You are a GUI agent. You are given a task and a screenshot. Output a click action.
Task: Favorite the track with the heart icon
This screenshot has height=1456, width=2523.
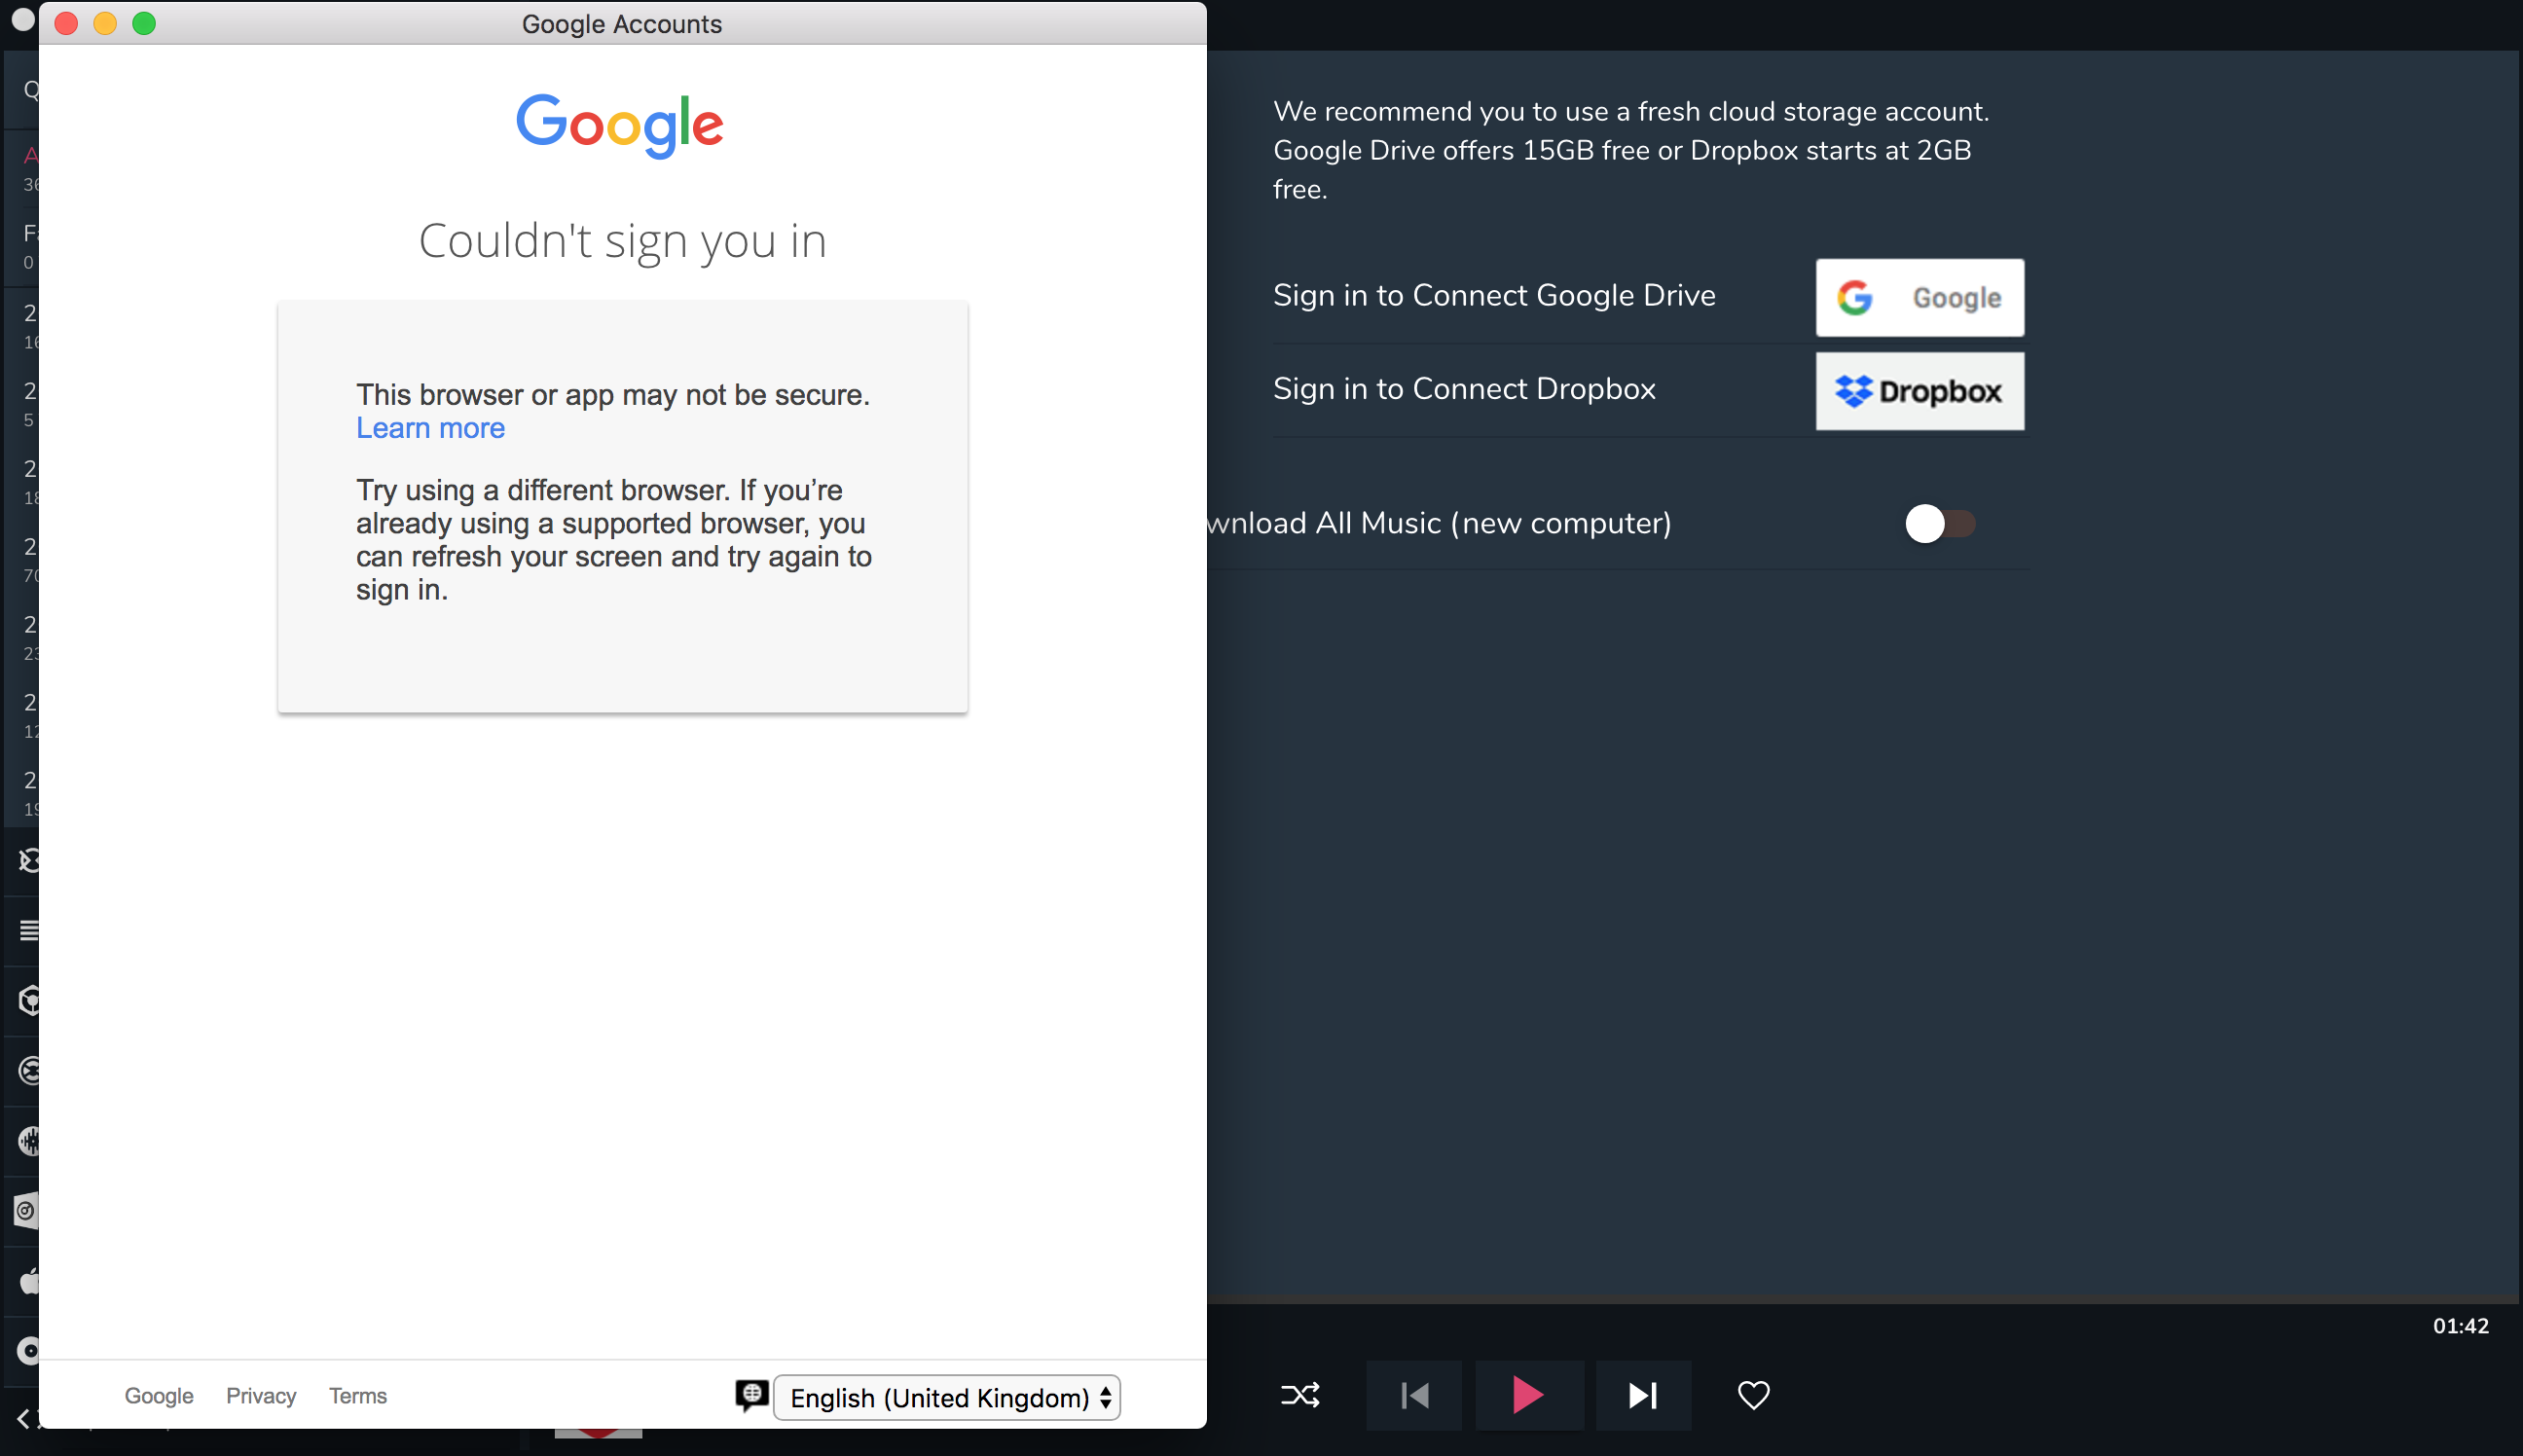(1753, 1395)
